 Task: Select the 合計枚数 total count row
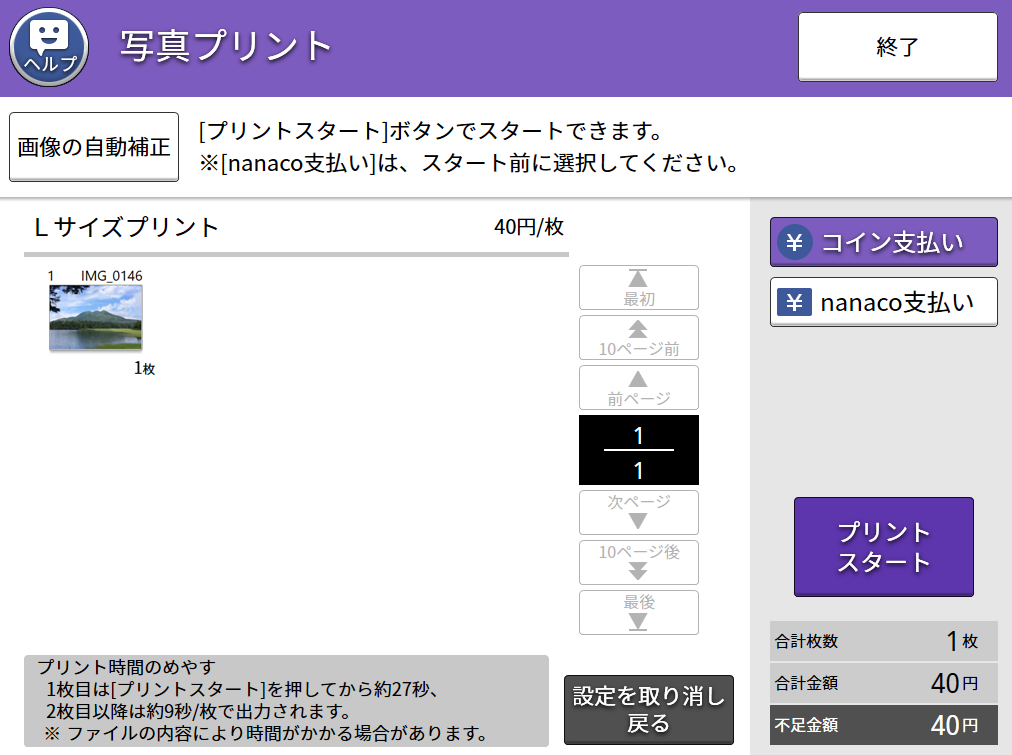883,641
